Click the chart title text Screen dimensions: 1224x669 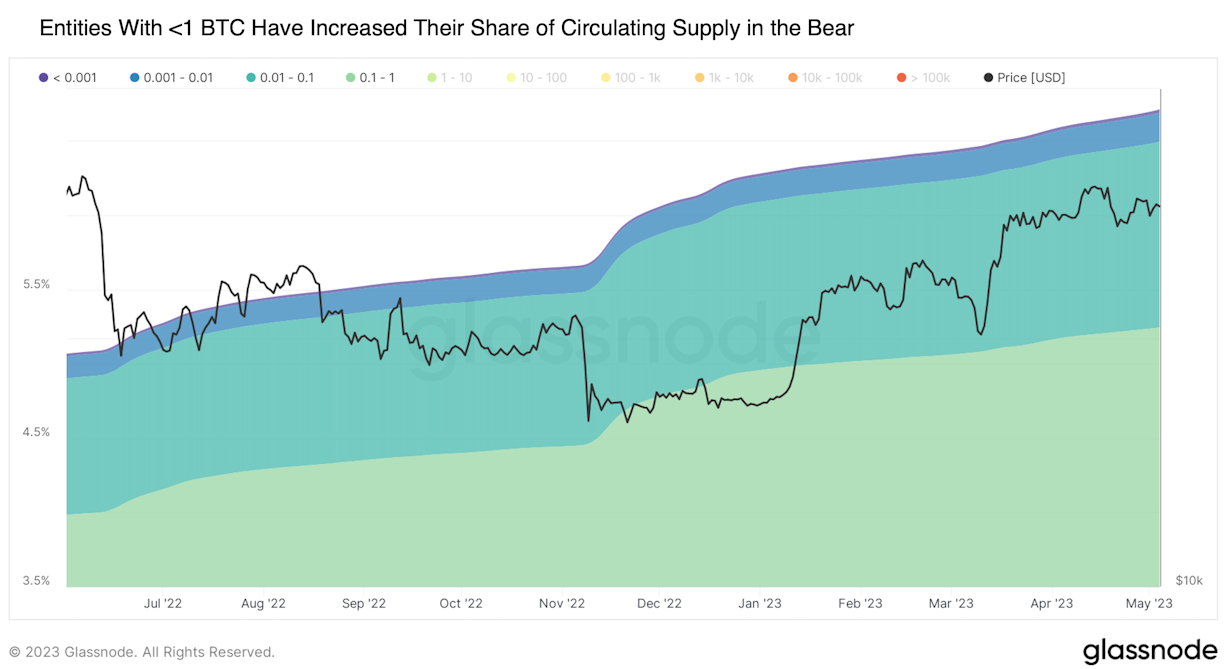447,29
